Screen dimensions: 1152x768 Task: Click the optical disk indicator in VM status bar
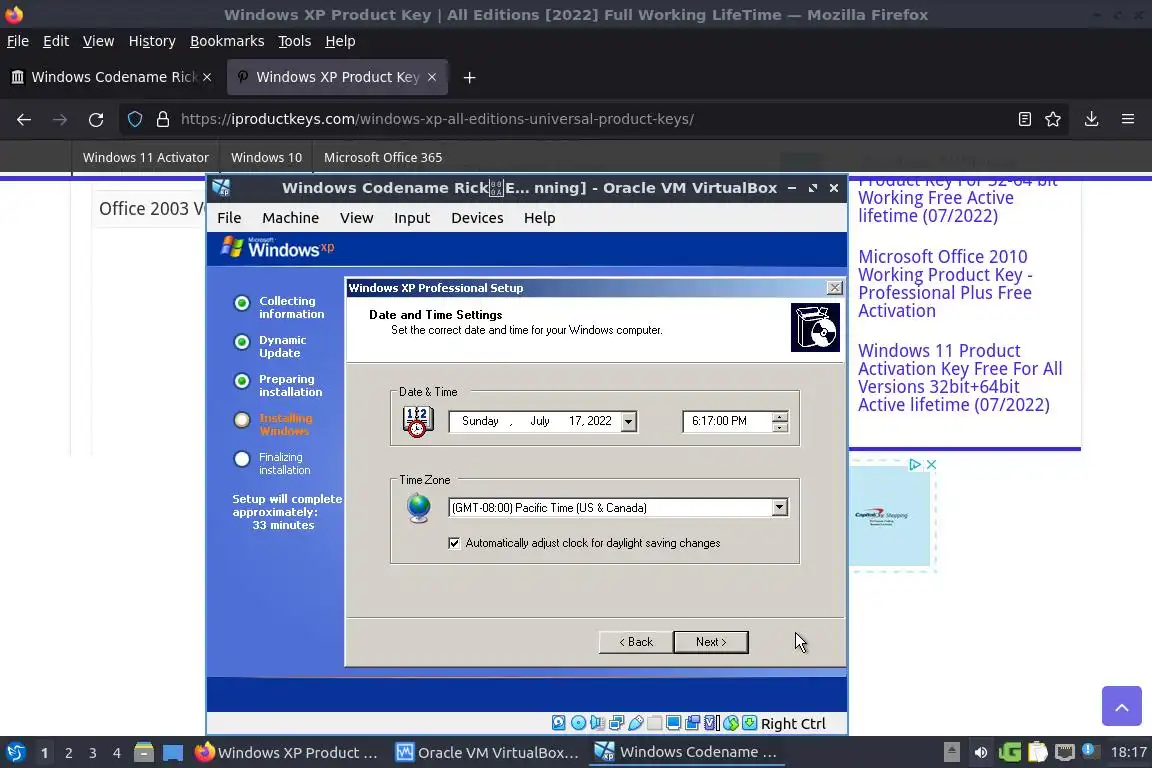[x=578, y=723]
